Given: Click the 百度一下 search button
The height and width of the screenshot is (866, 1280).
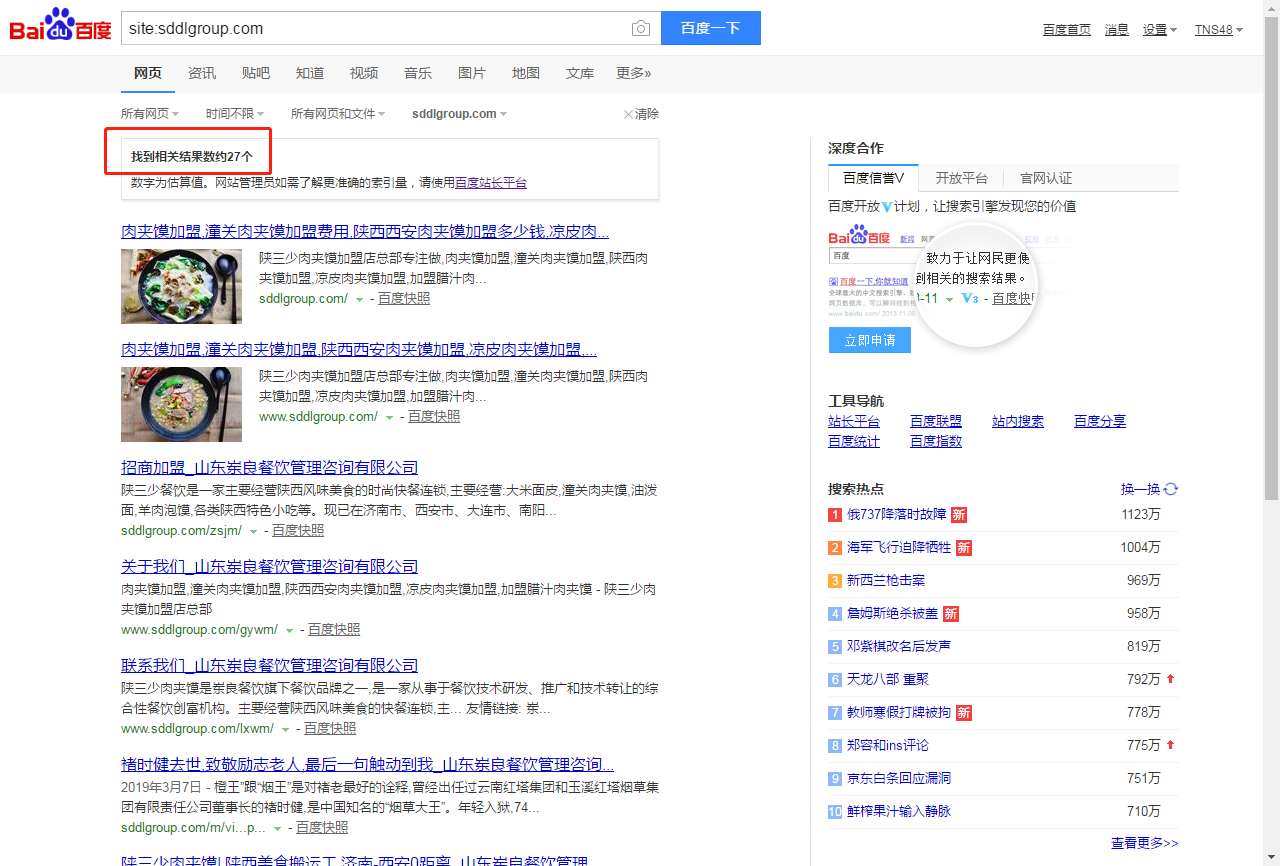Looking at the screenshot, I should (711, 28).
